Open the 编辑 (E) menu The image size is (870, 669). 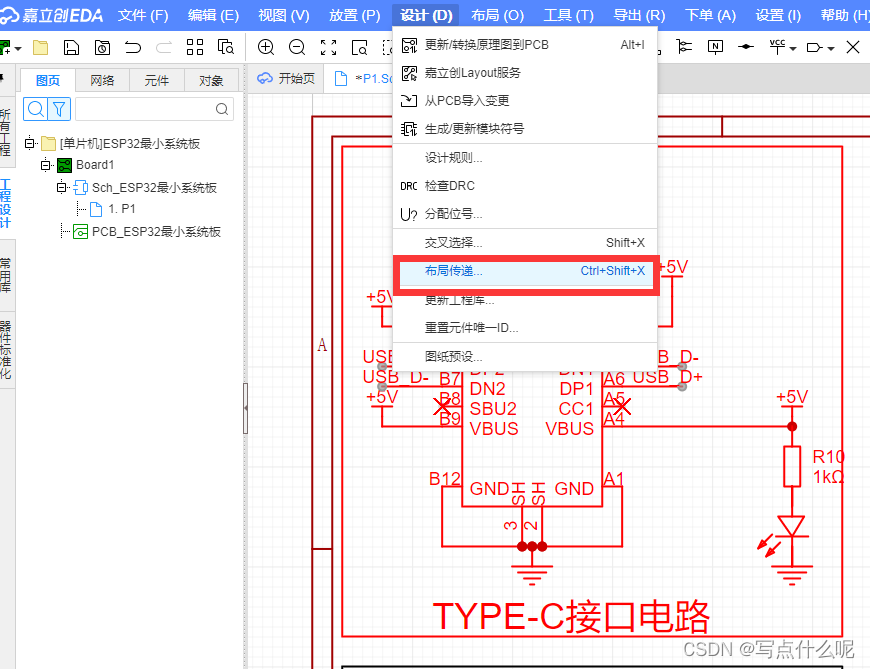(213, 15)
